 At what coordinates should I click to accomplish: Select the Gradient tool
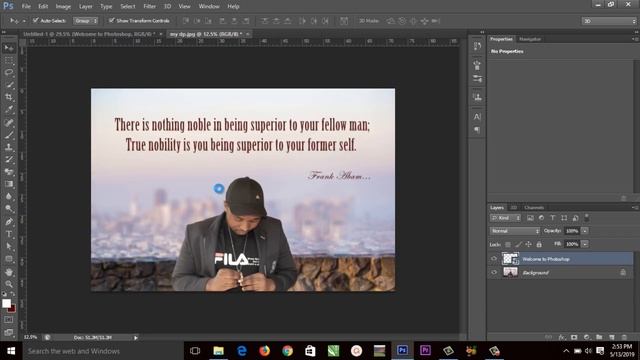click(9, 184)
